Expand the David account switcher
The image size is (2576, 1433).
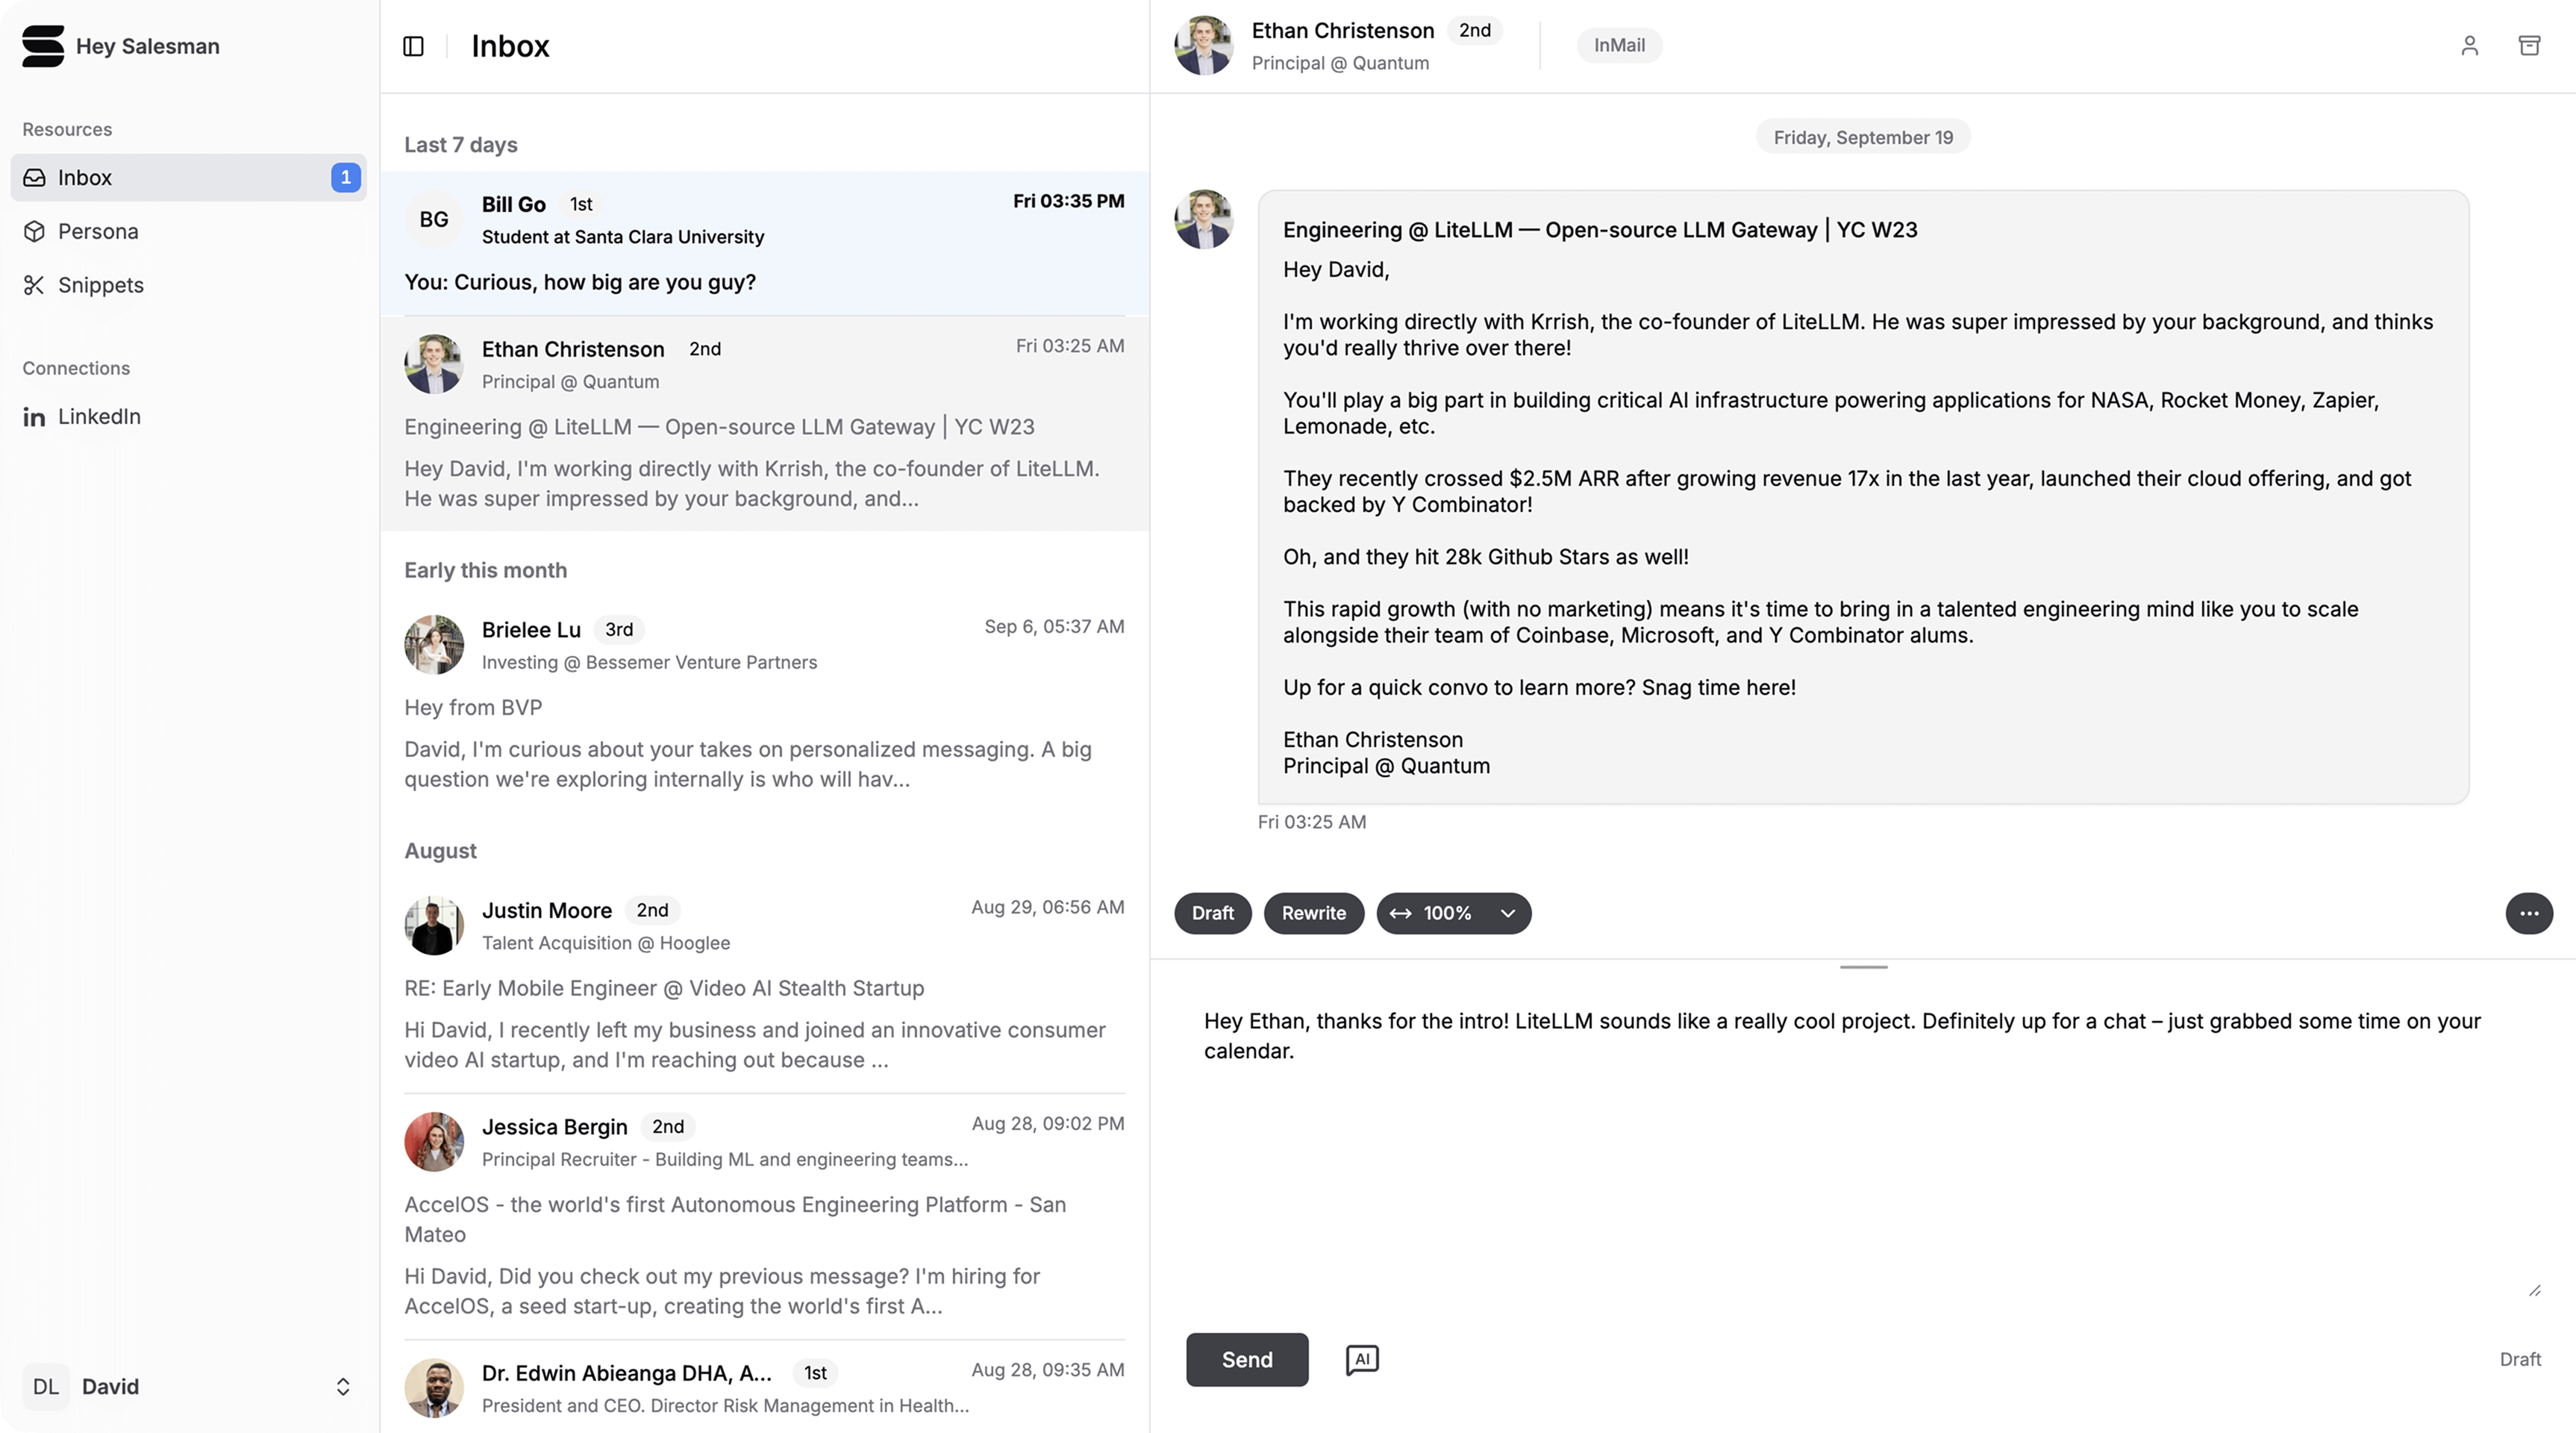click(x=343, y=1386)
